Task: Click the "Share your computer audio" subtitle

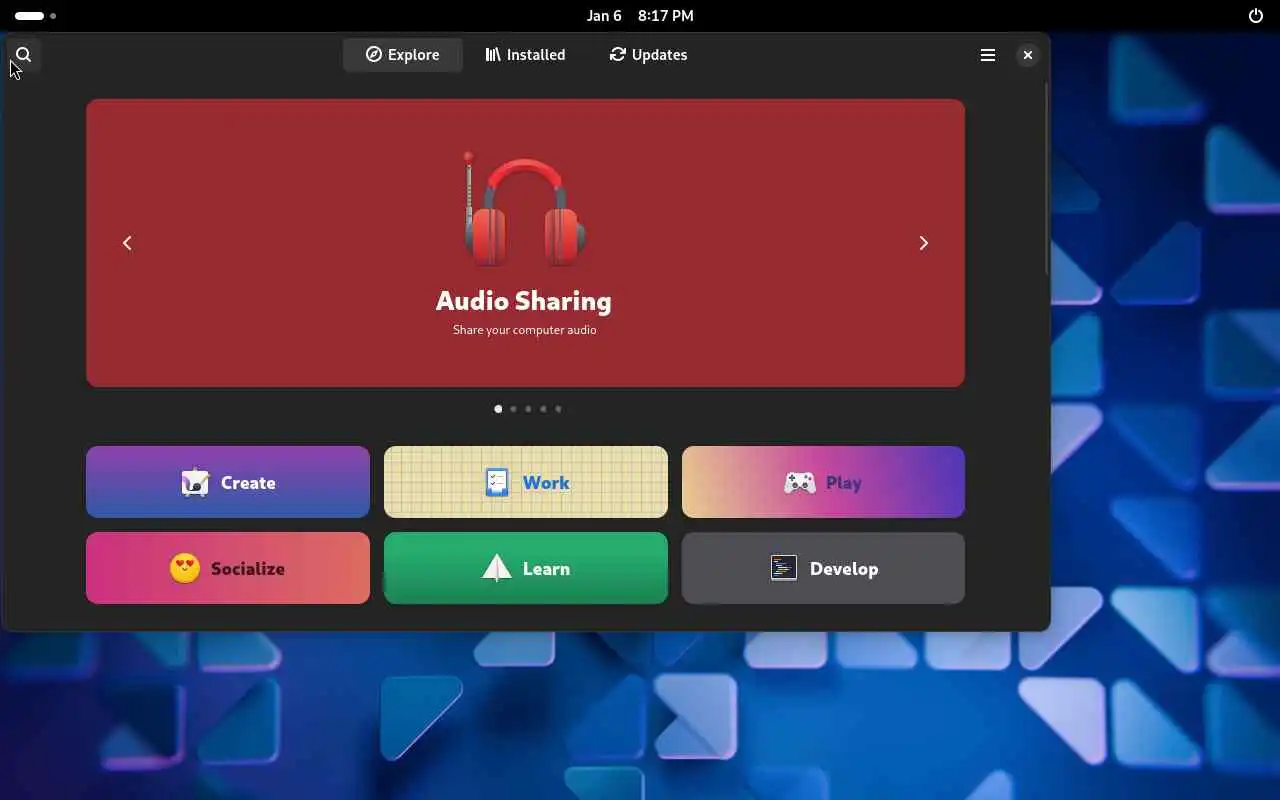Action: (x=525, y=330)
